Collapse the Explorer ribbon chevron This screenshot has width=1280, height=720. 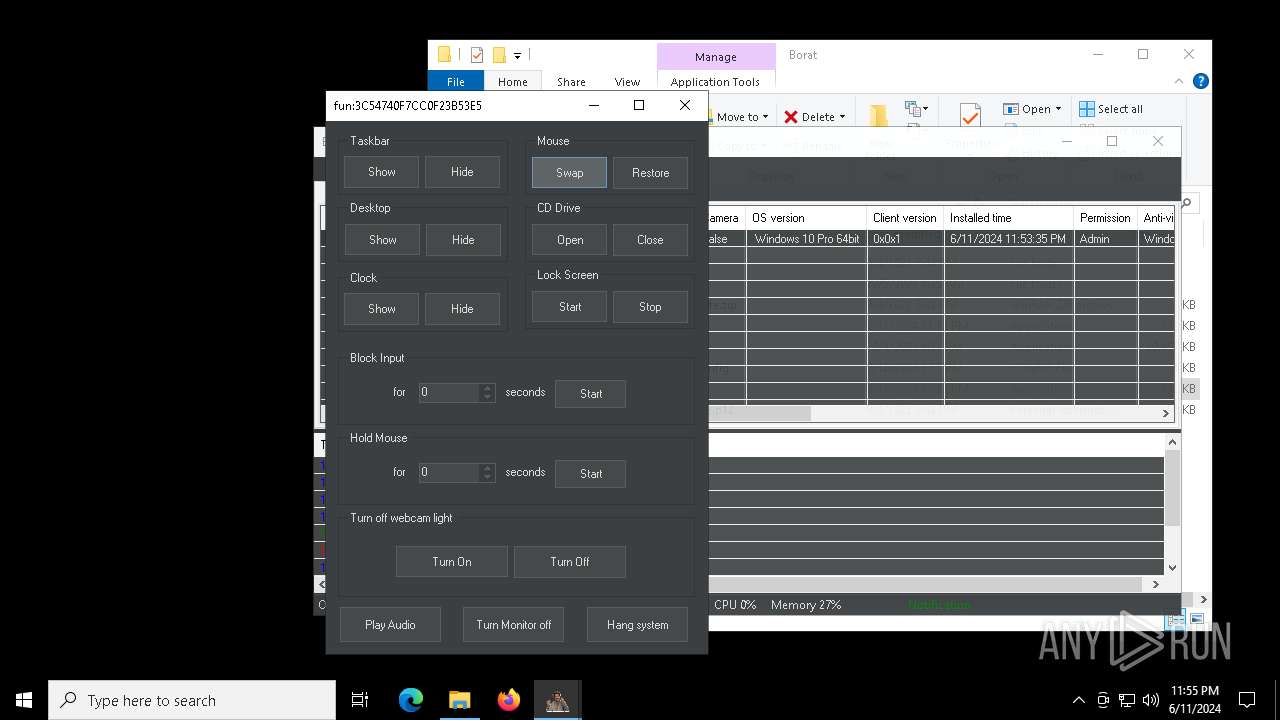[1181, 81]
